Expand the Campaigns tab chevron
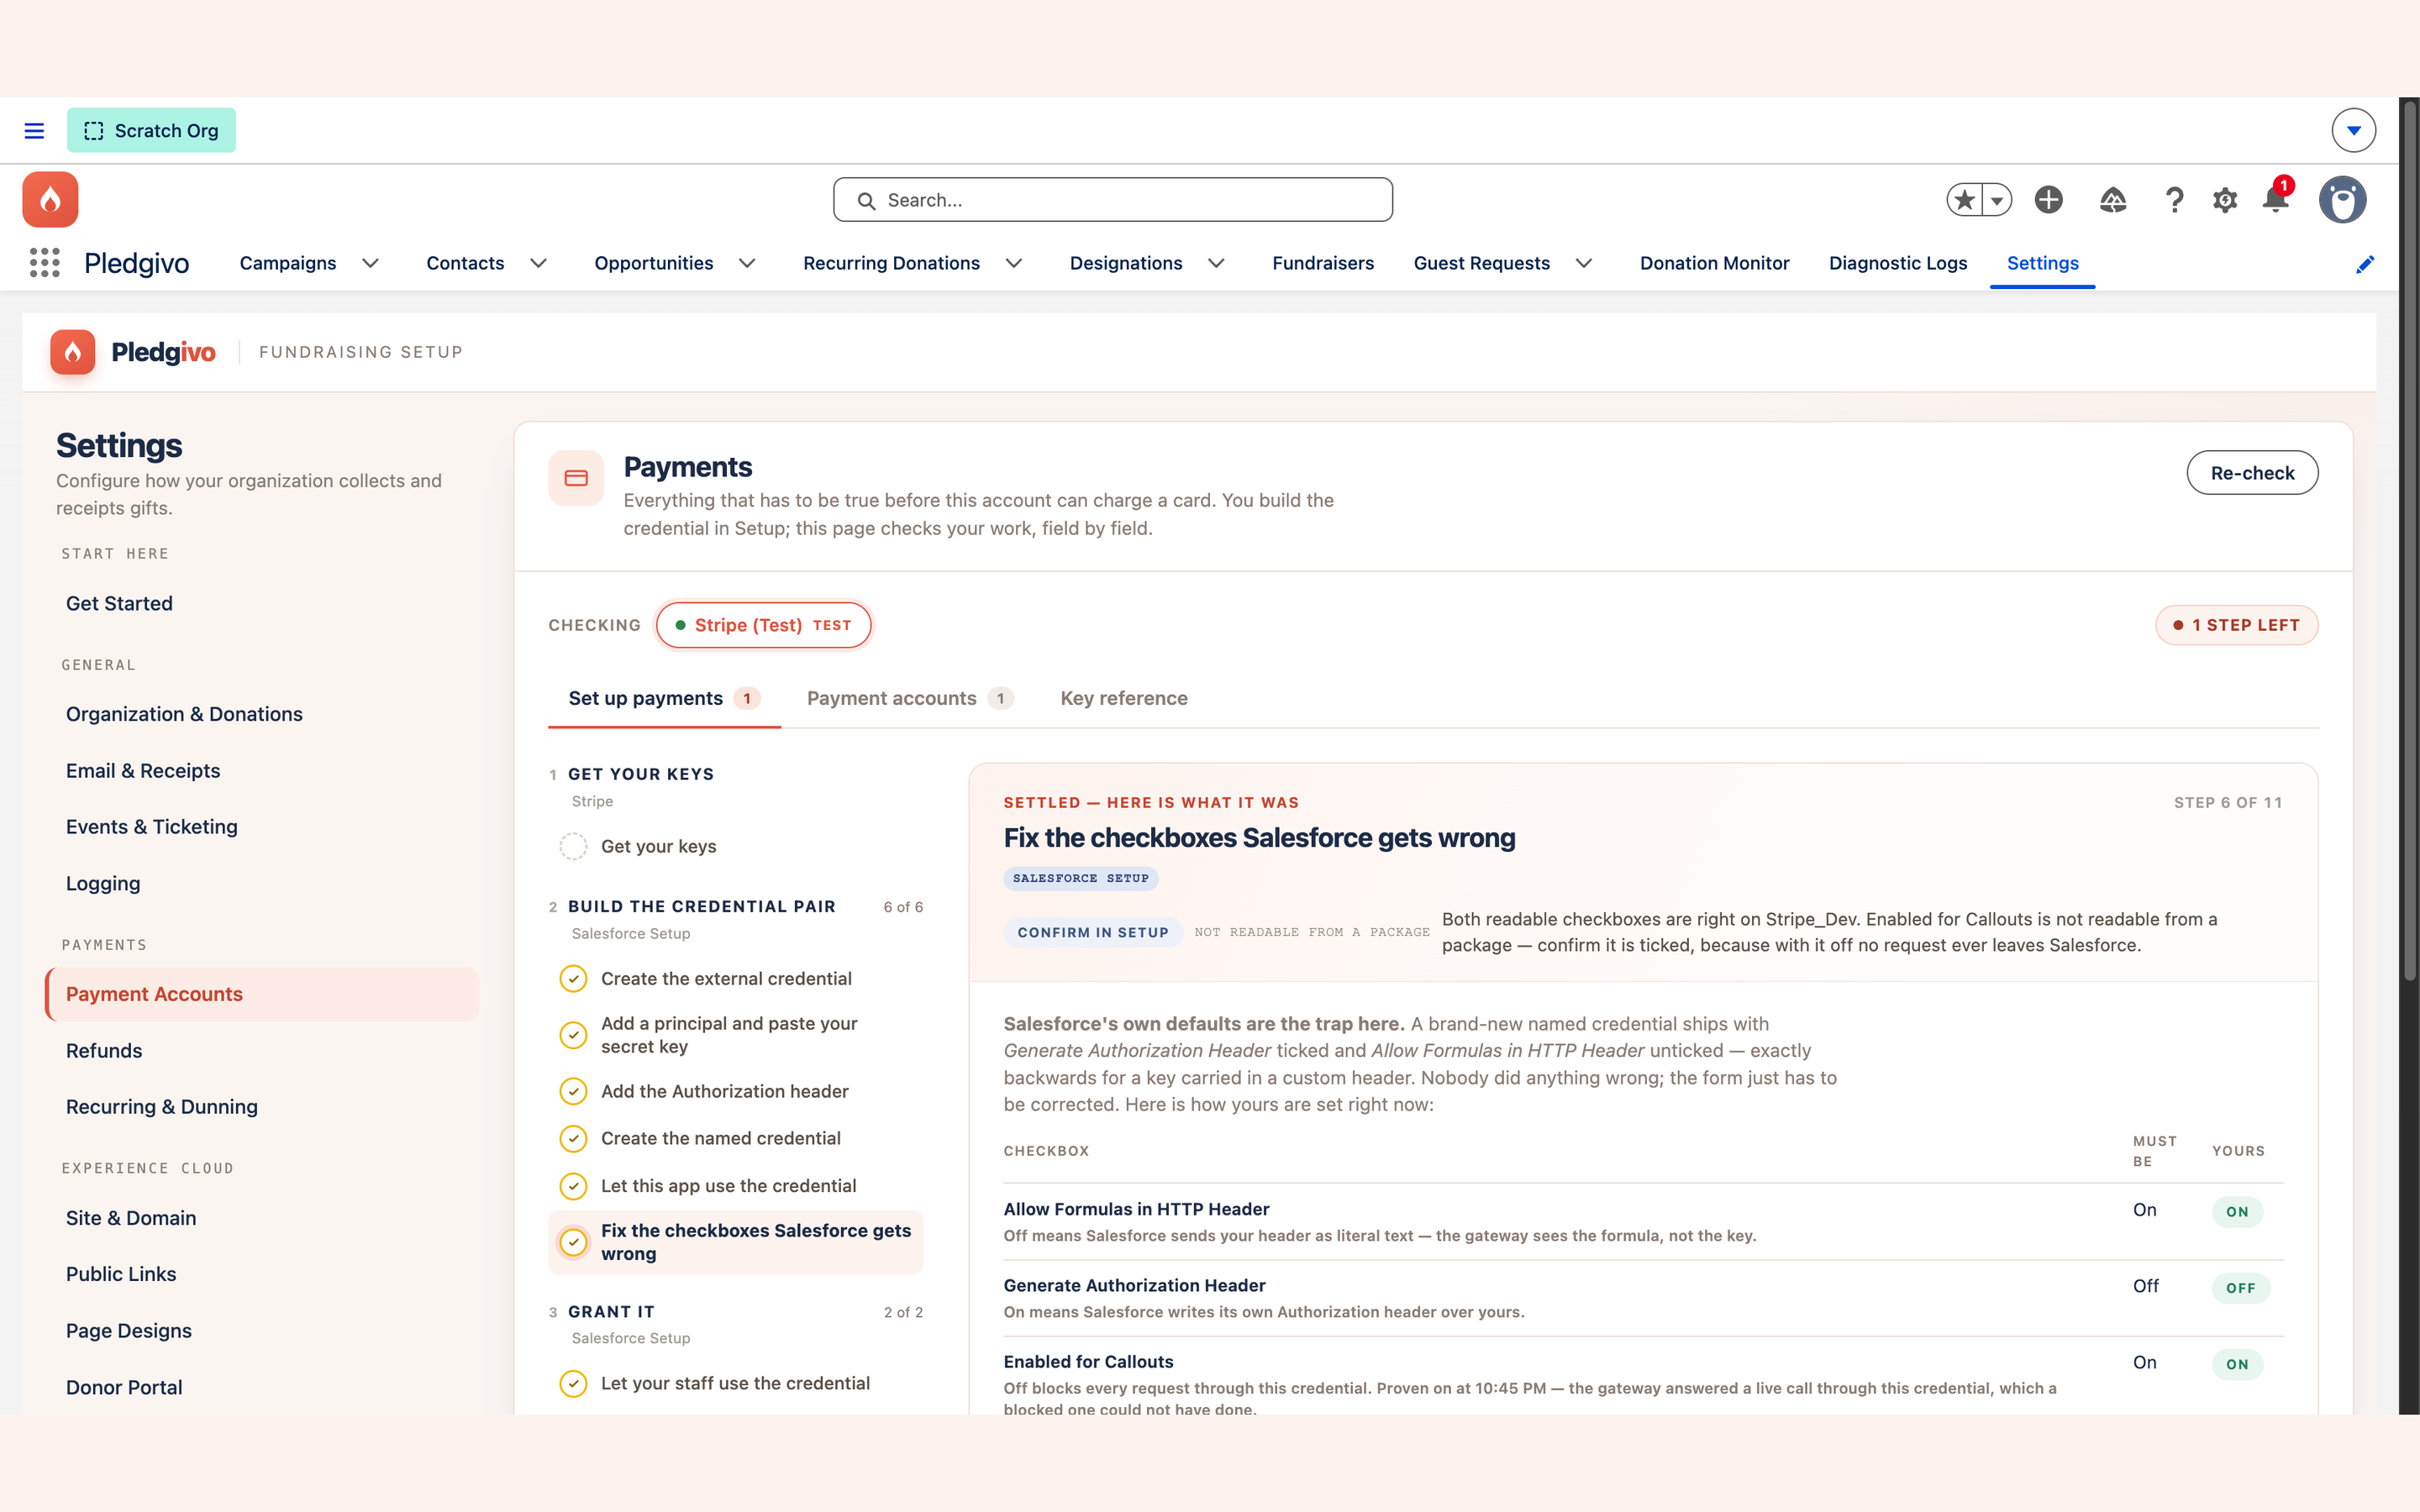Screen dimensions: 2420x1512 click(x=371, y=263)
